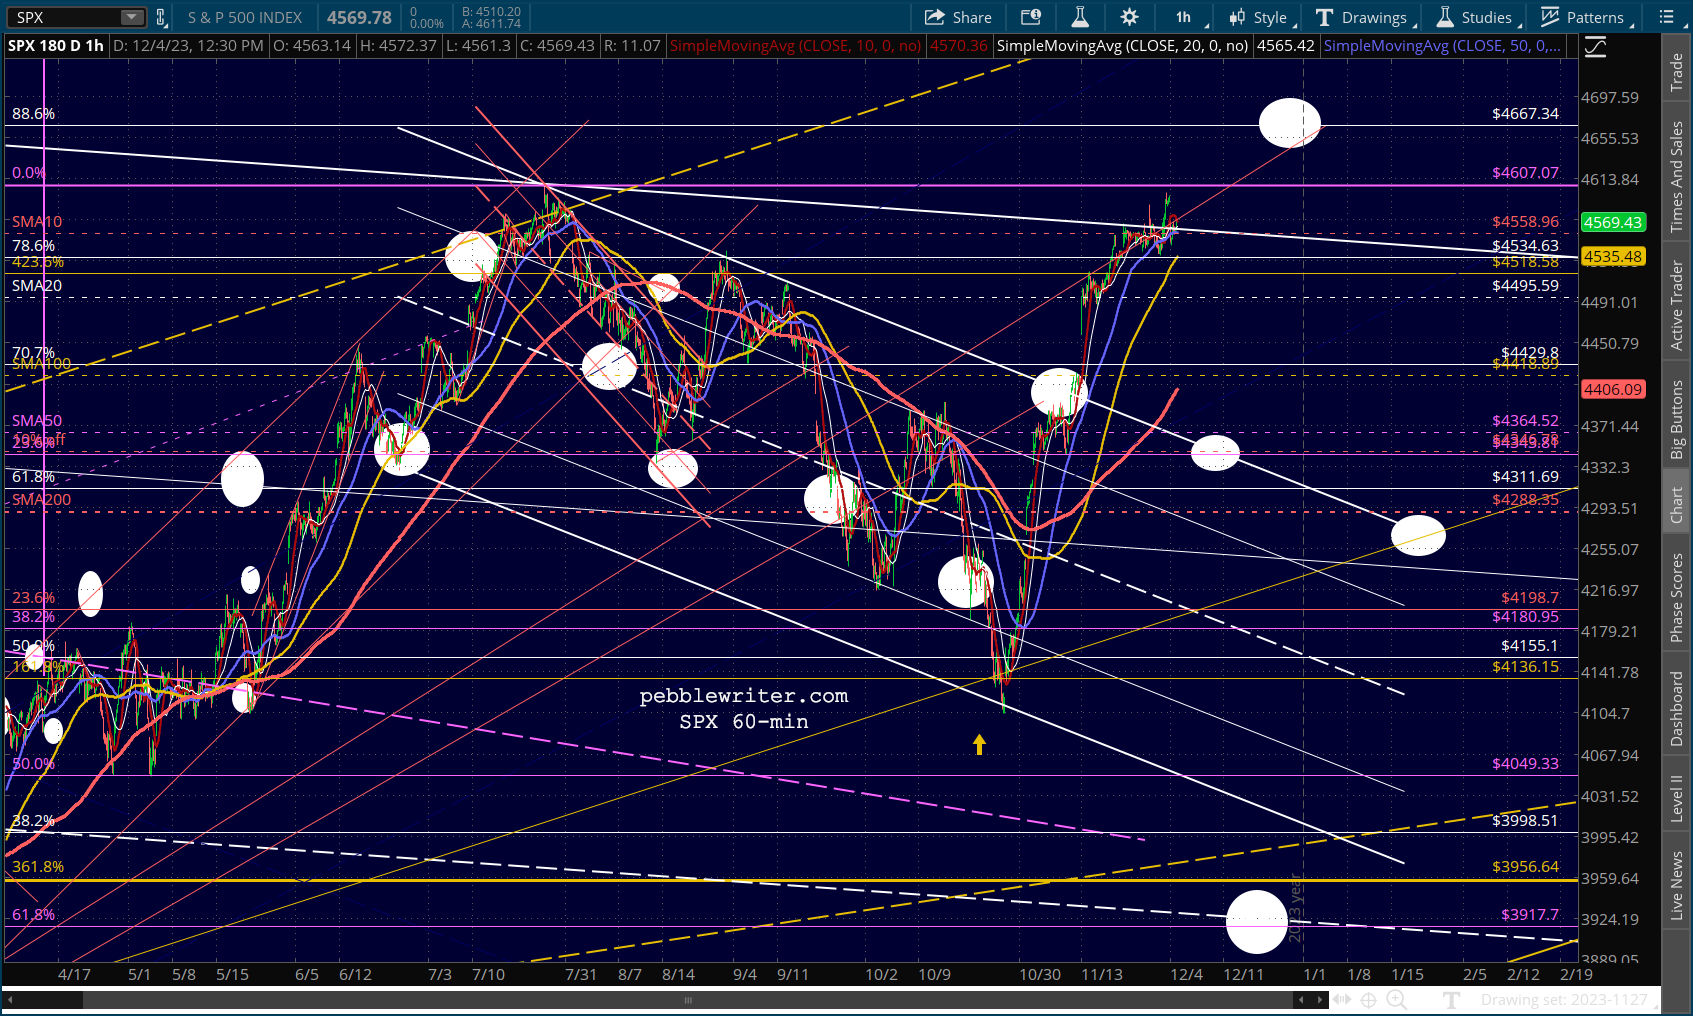Click the flask Edit Studies icon
The image size is (1693, 1016).
[1080, 17]
